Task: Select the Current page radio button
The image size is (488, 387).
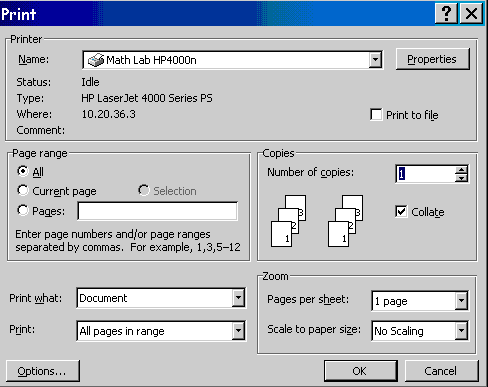Action: (x=23, y=190)
